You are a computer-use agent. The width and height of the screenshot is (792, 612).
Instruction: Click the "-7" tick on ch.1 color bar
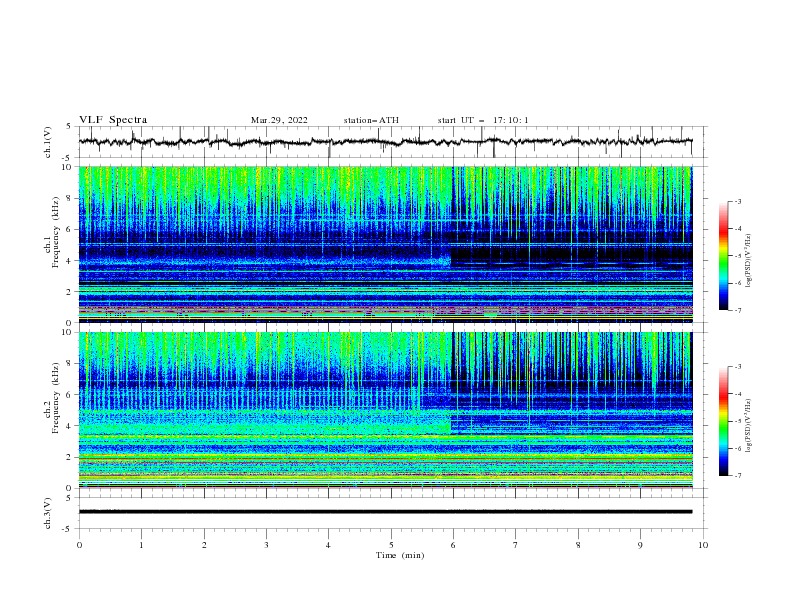(738, 310)
